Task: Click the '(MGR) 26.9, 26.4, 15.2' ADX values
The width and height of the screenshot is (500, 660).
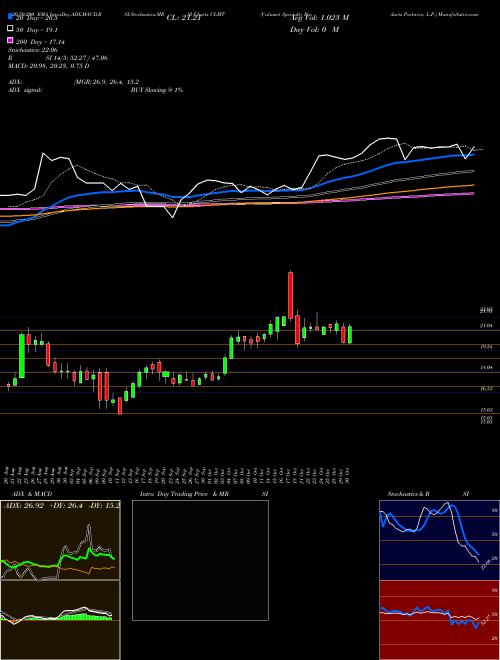Action: point(106,82)
